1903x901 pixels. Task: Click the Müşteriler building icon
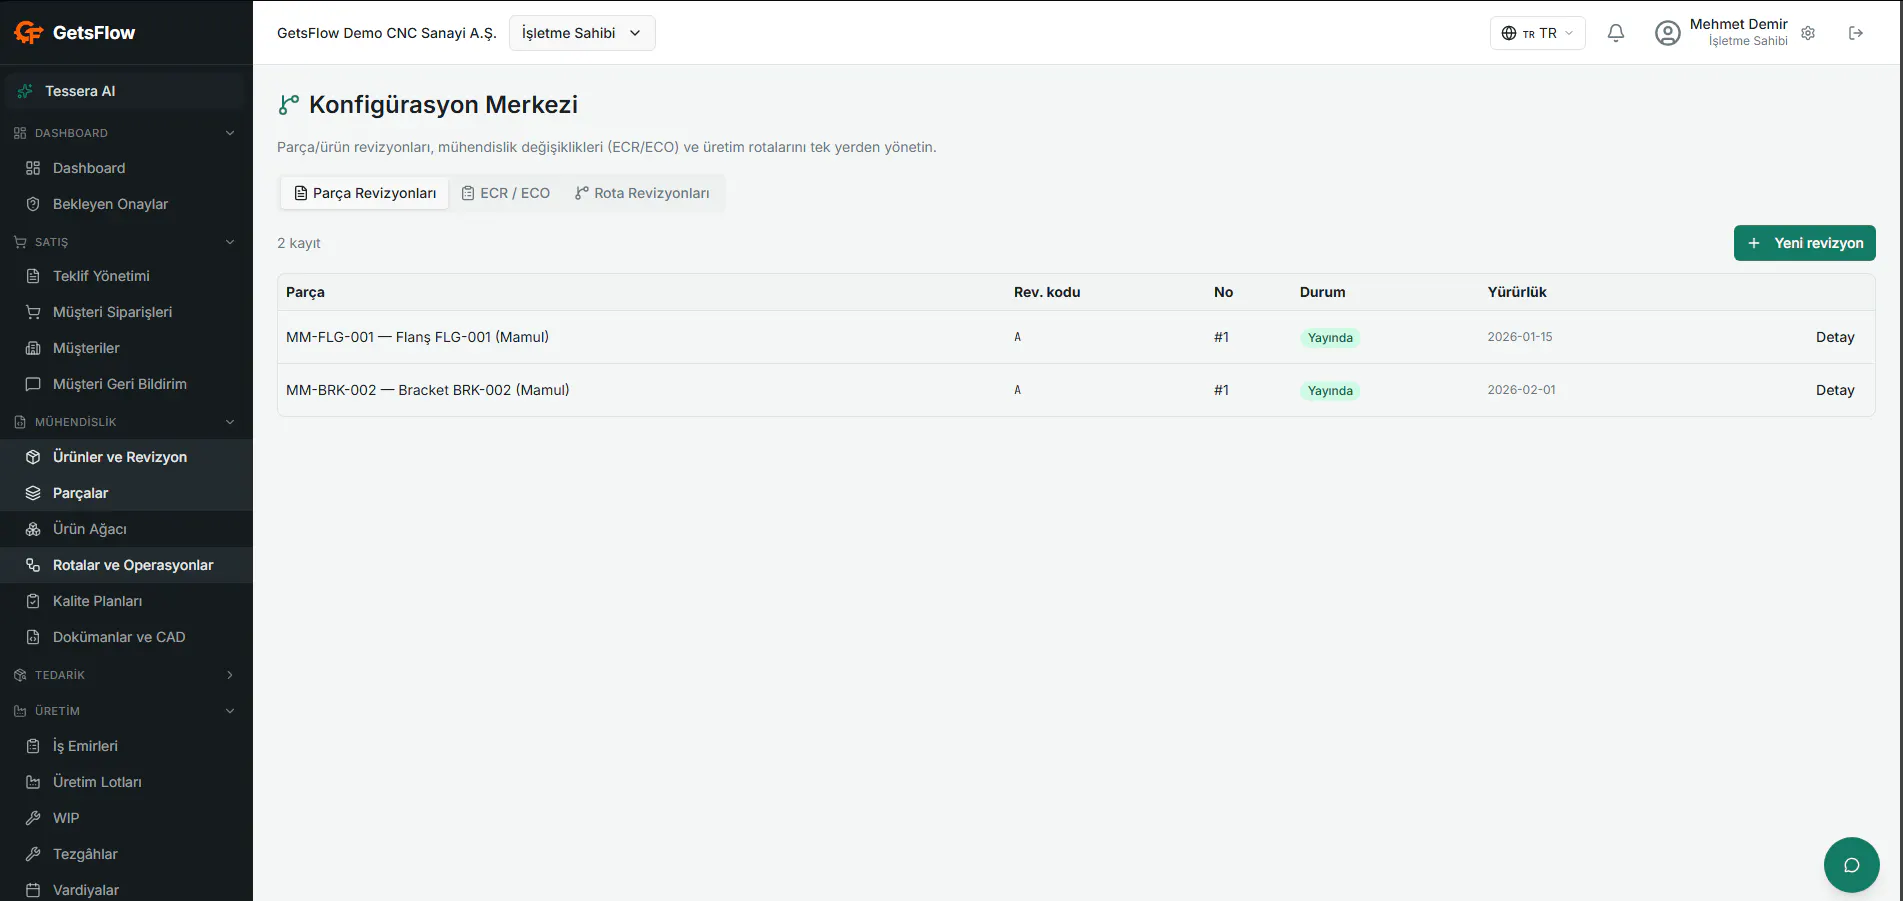click(33, 348)
